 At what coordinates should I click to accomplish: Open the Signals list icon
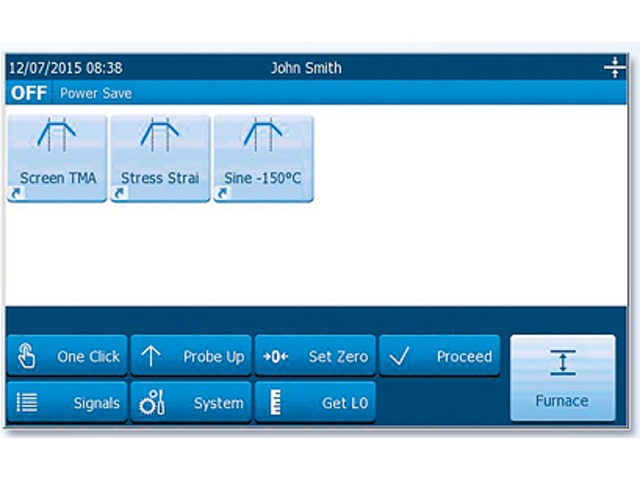26,403
